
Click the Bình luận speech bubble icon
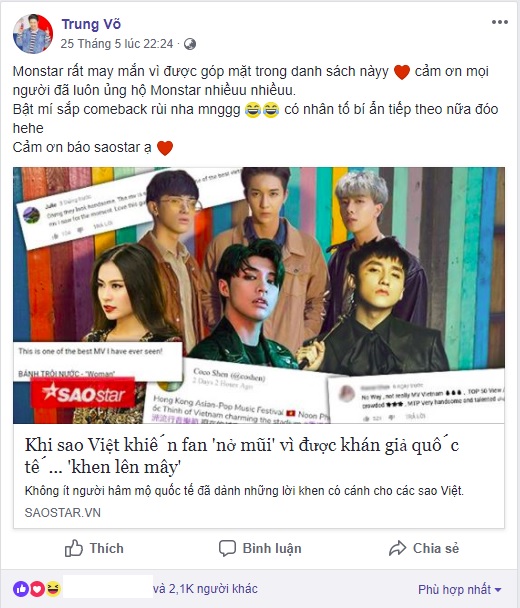[227, 548]
